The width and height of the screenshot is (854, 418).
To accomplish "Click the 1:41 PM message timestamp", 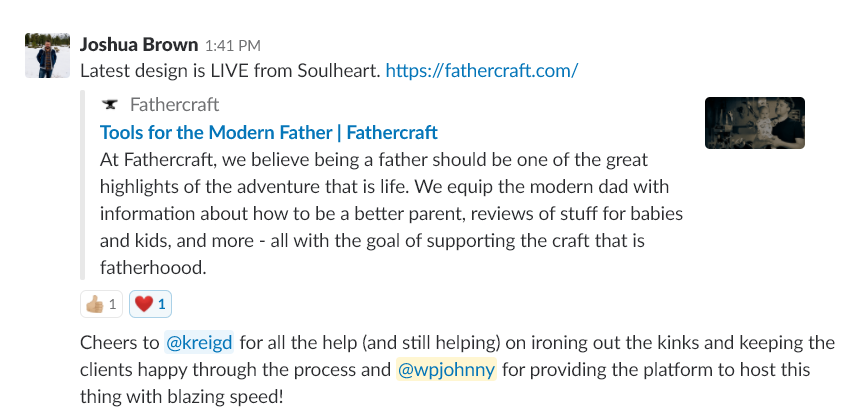I will 232,46.
